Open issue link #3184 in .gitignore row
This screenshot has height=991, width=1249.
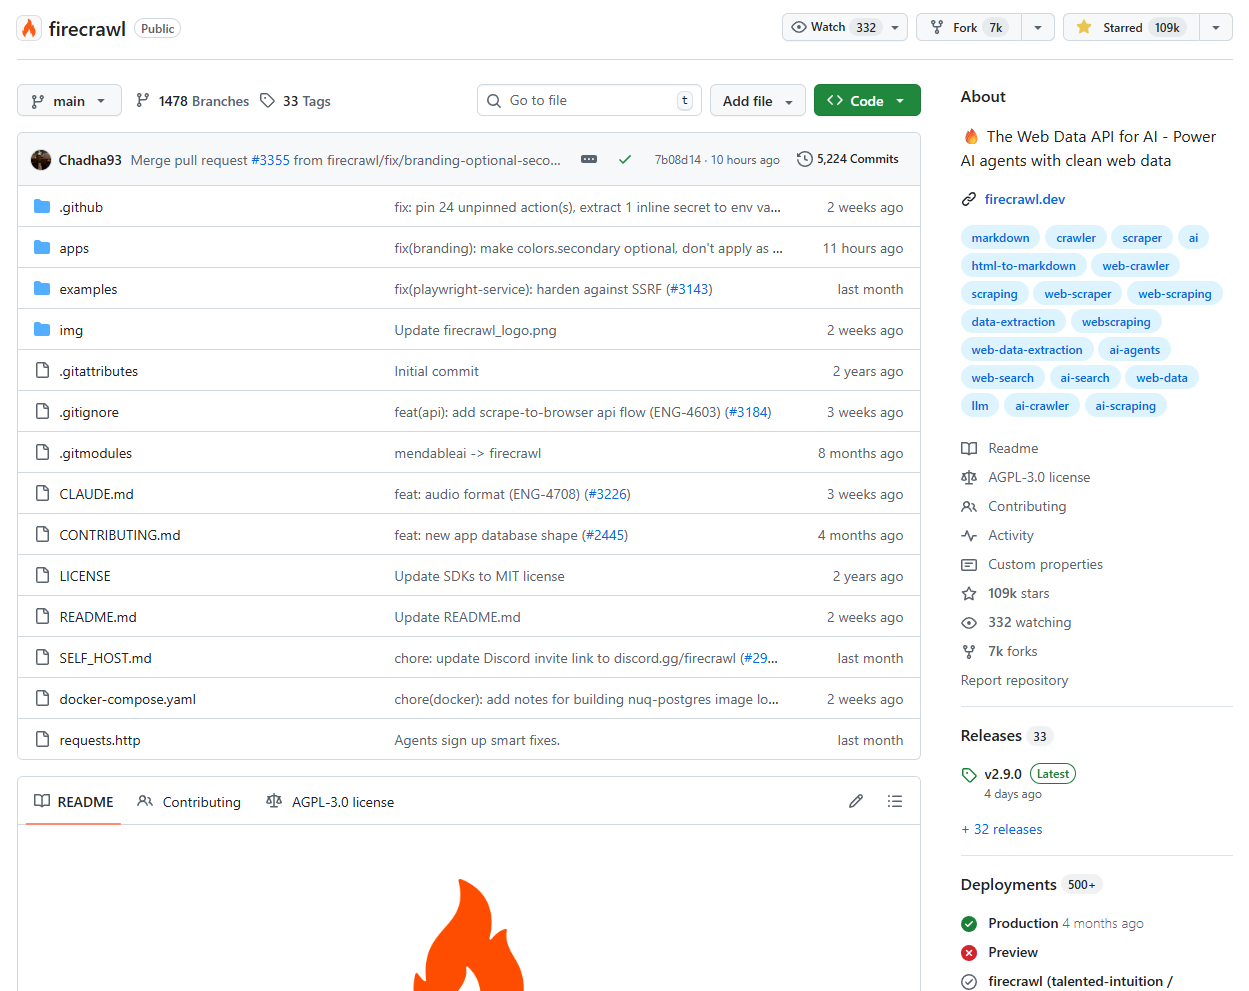click(748, 412)
